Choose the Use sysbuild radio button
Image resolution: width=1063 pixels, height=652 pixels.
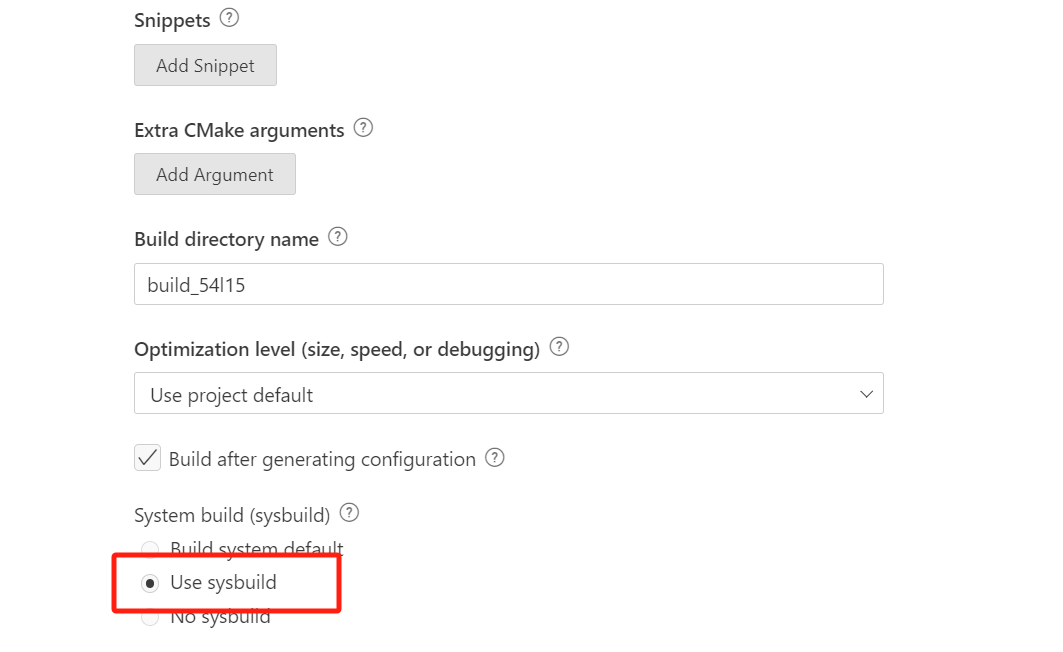(x=150, y=583)
